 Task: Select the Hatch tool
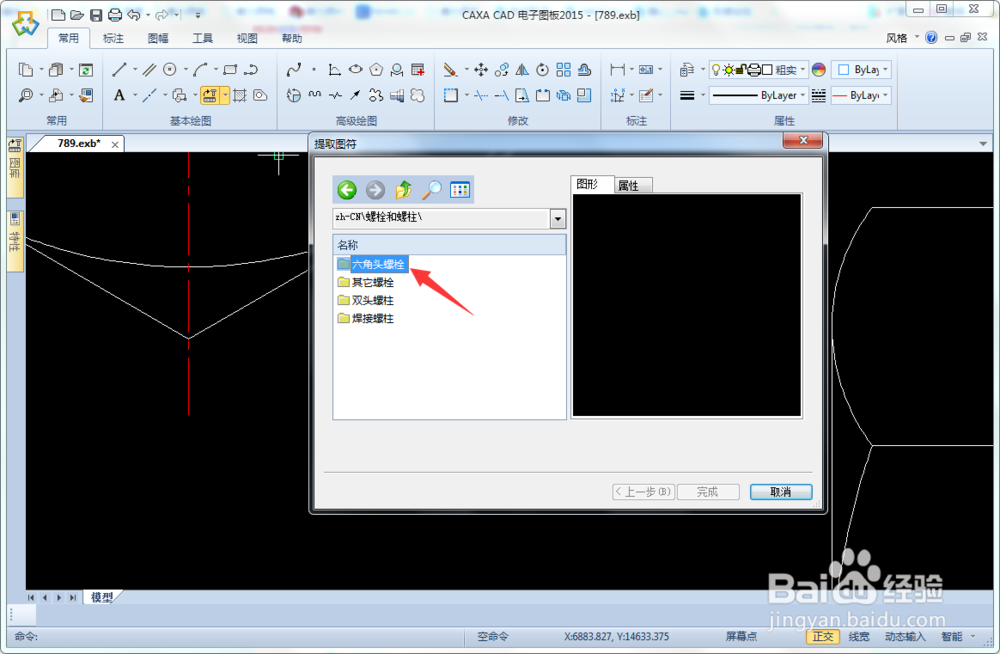pos(240,96)
